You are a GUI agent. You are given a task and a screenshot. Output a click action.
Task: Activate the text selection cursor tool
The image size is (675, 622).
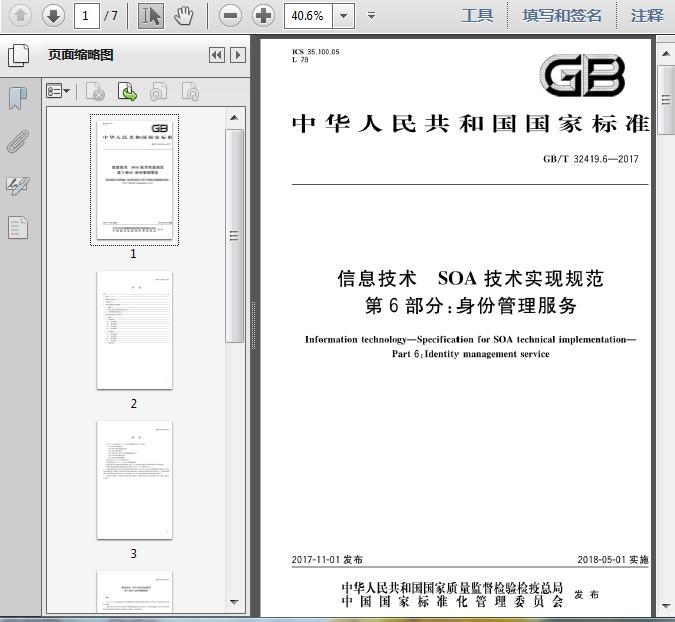[x=151, y=16]
